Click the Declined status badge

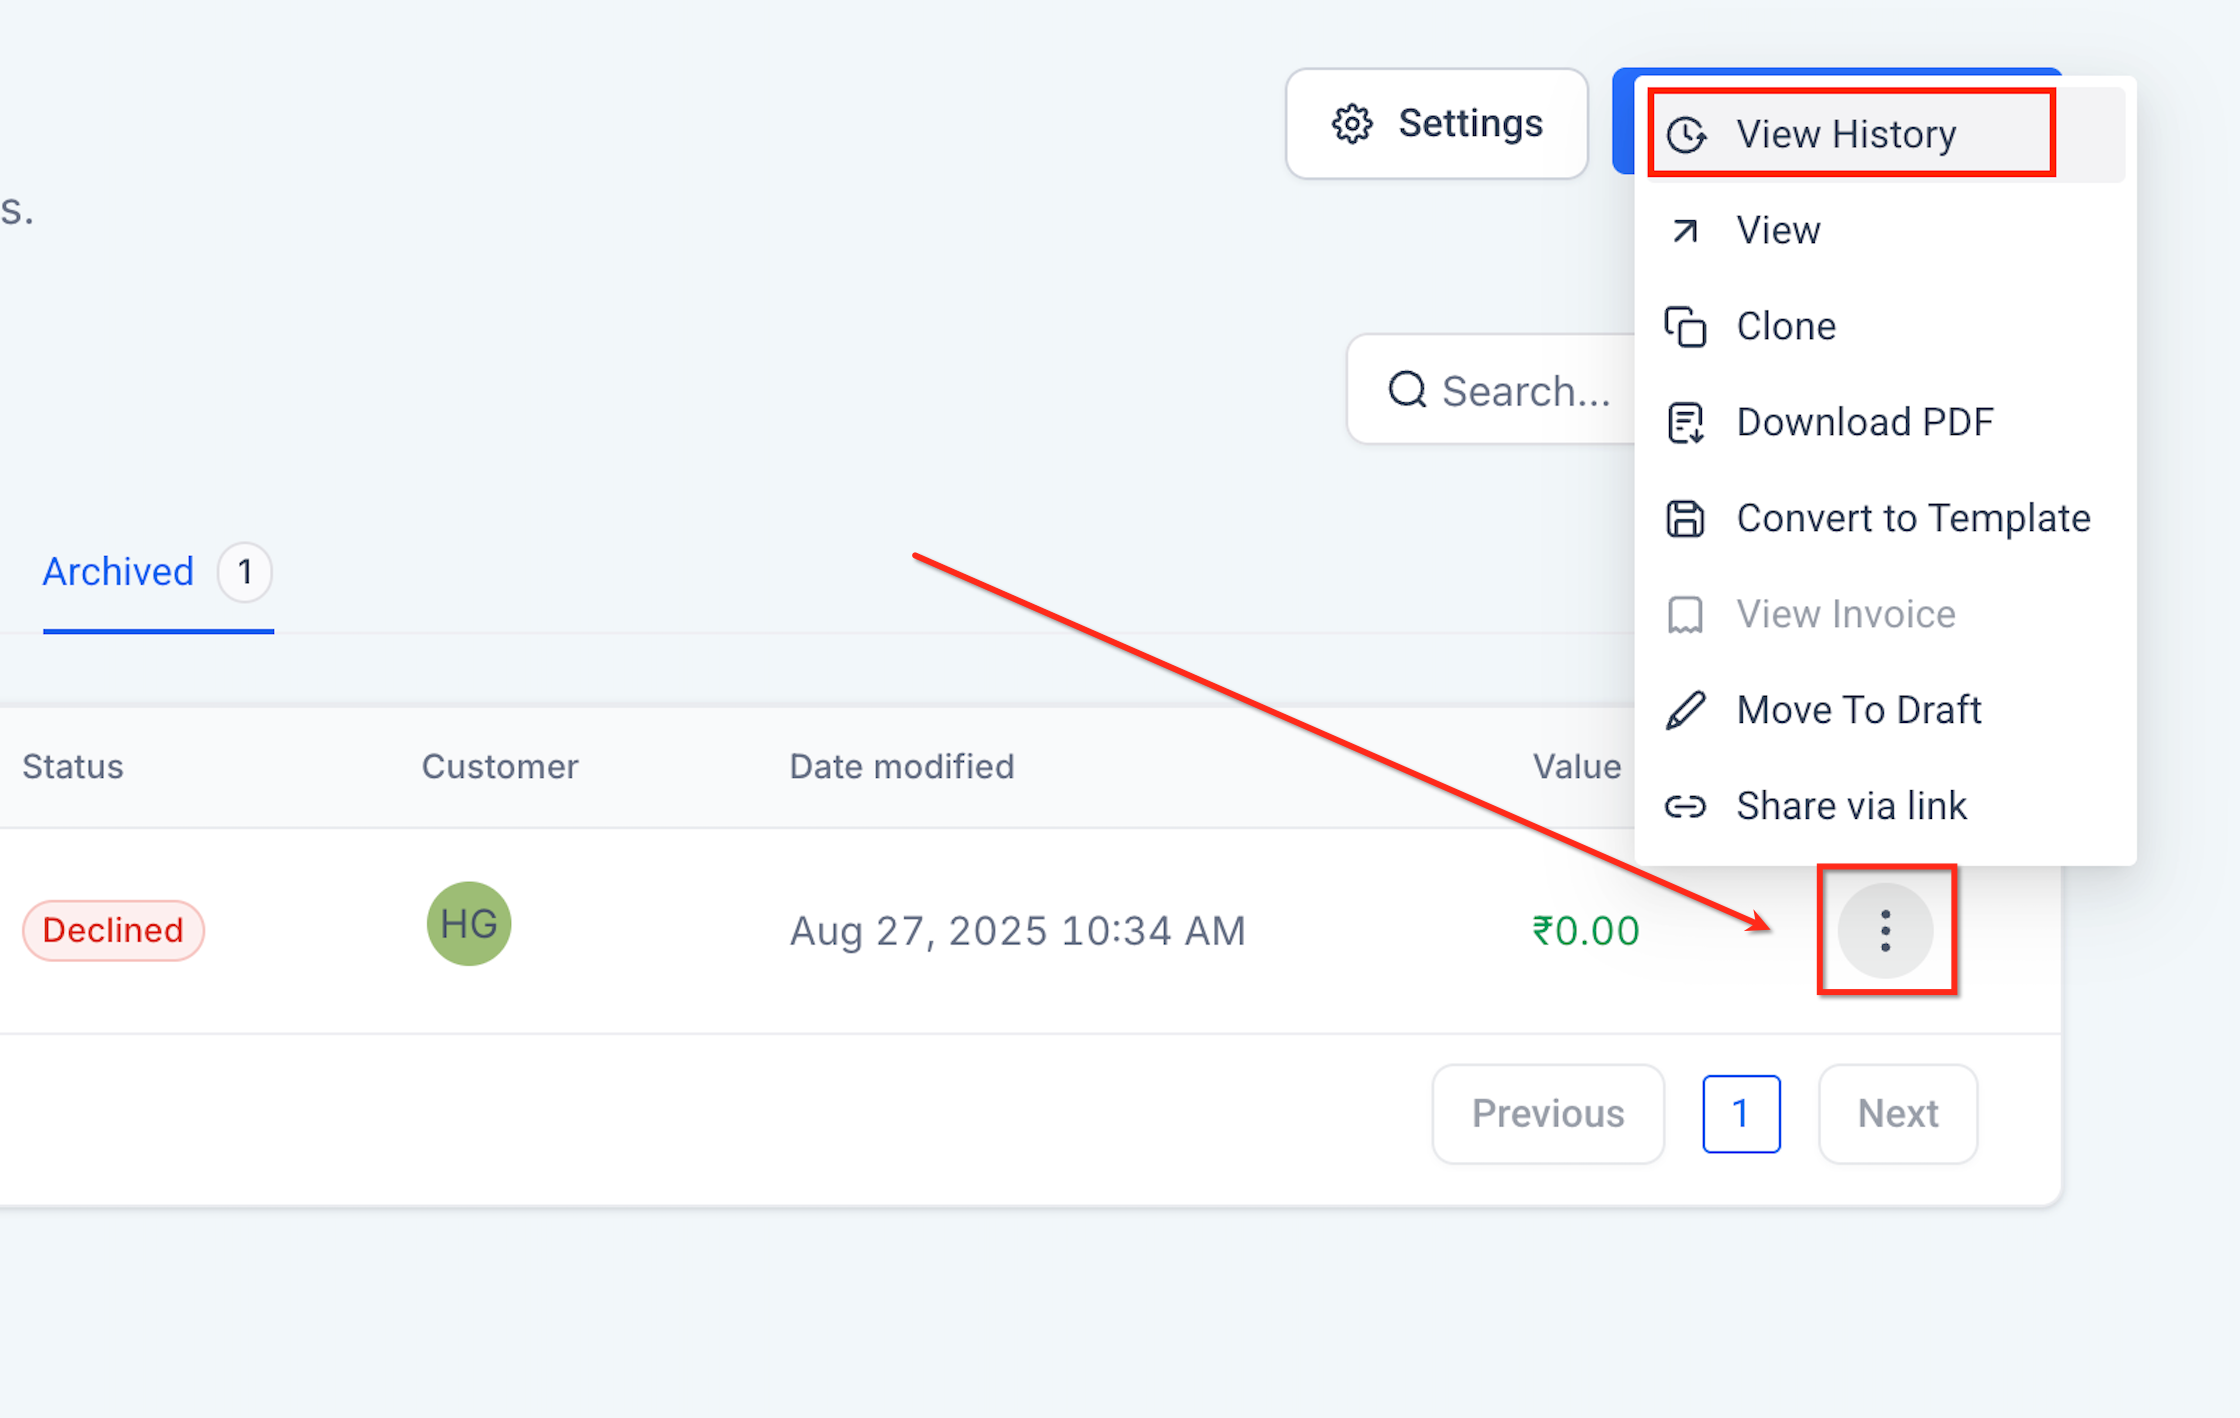(113, 931)
